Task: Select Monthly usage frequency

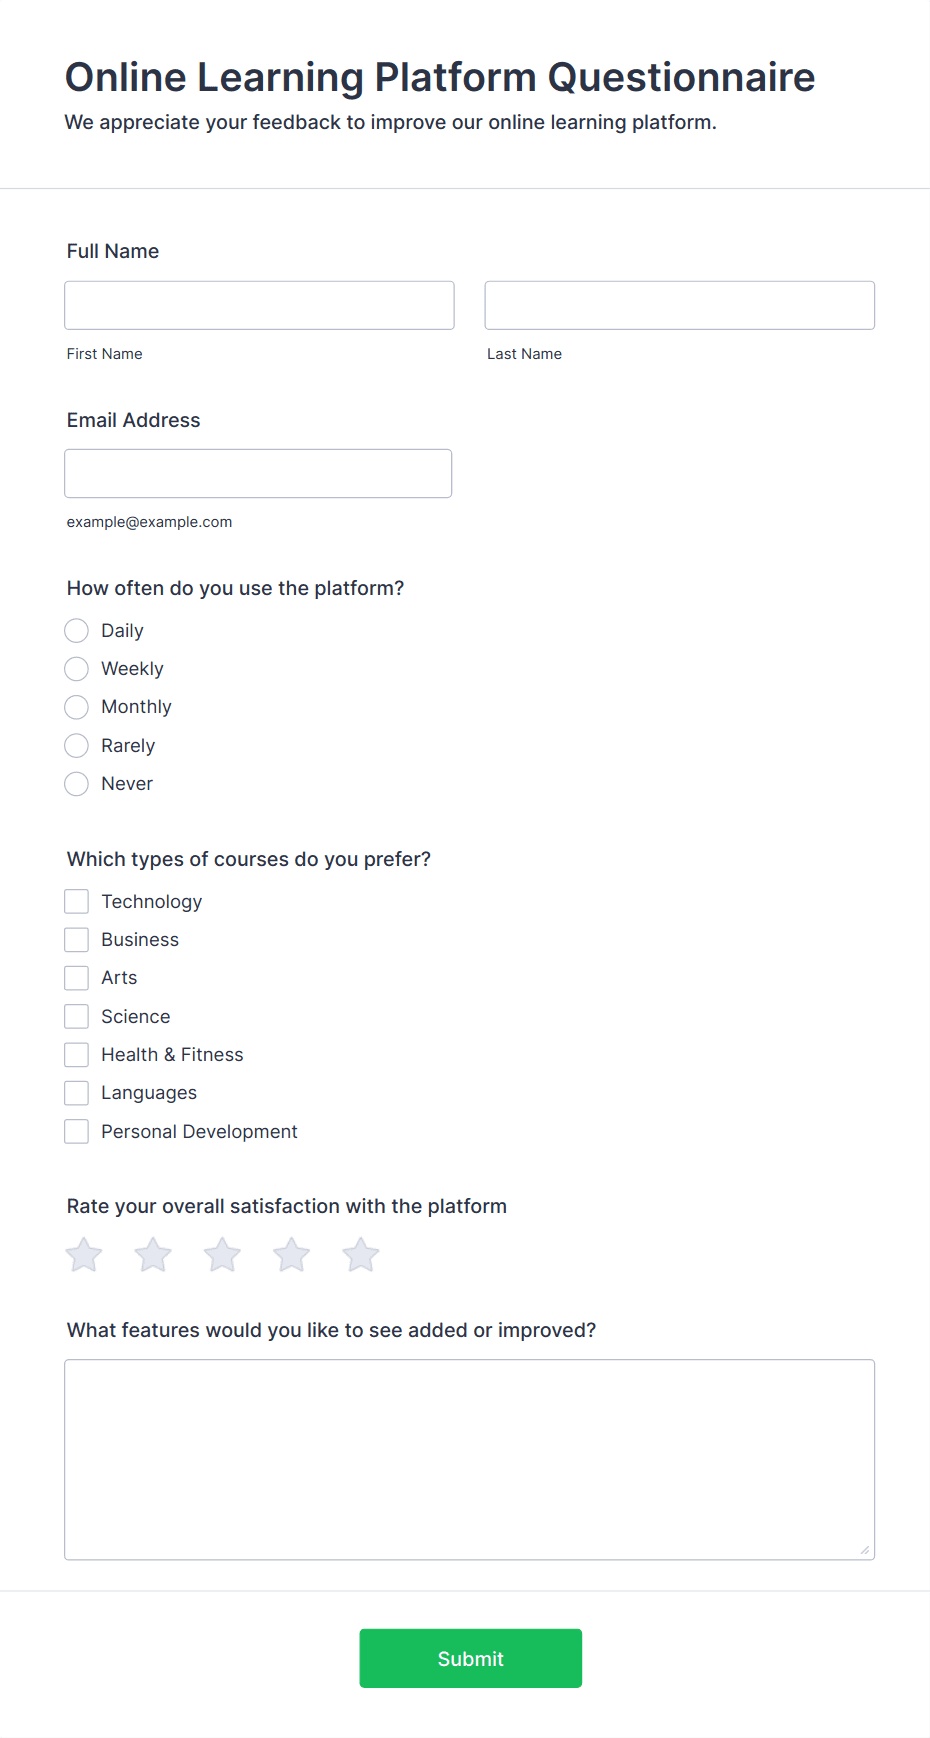Action: tap(76, 707)
